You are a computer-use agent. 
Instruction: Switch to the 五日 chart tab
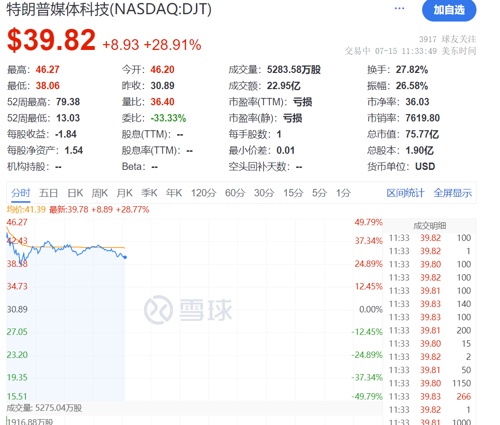pyautogui.click(x=49, y=193)
